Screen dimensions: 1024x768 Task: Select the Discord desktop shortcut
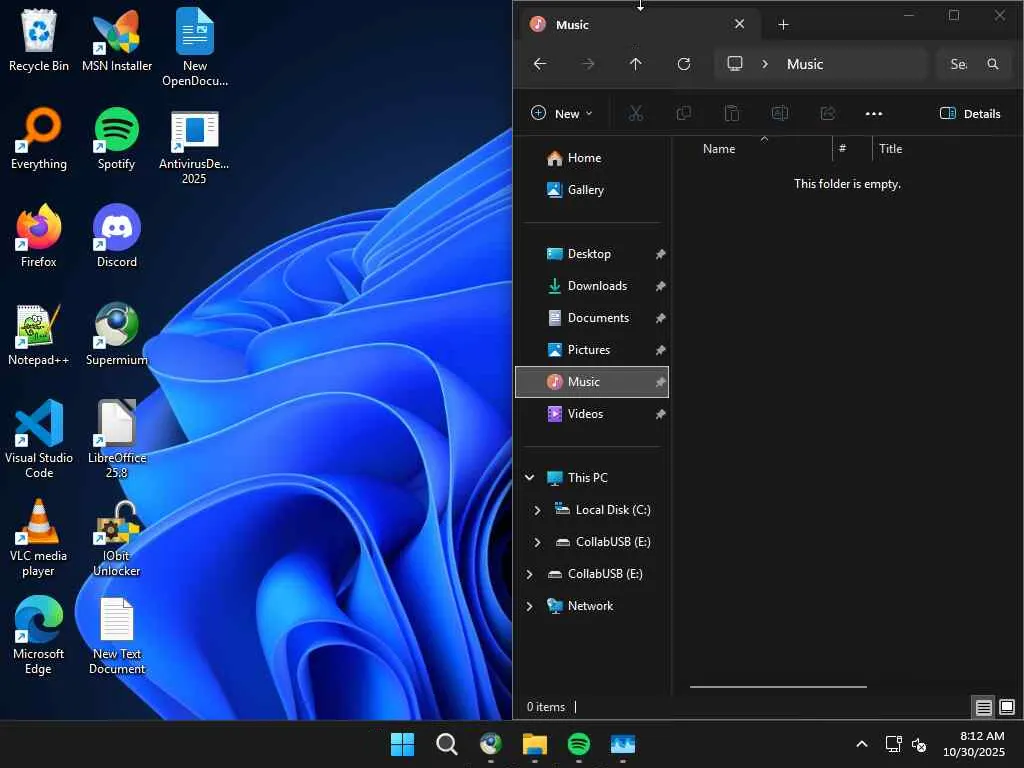[x=116, y=236]
